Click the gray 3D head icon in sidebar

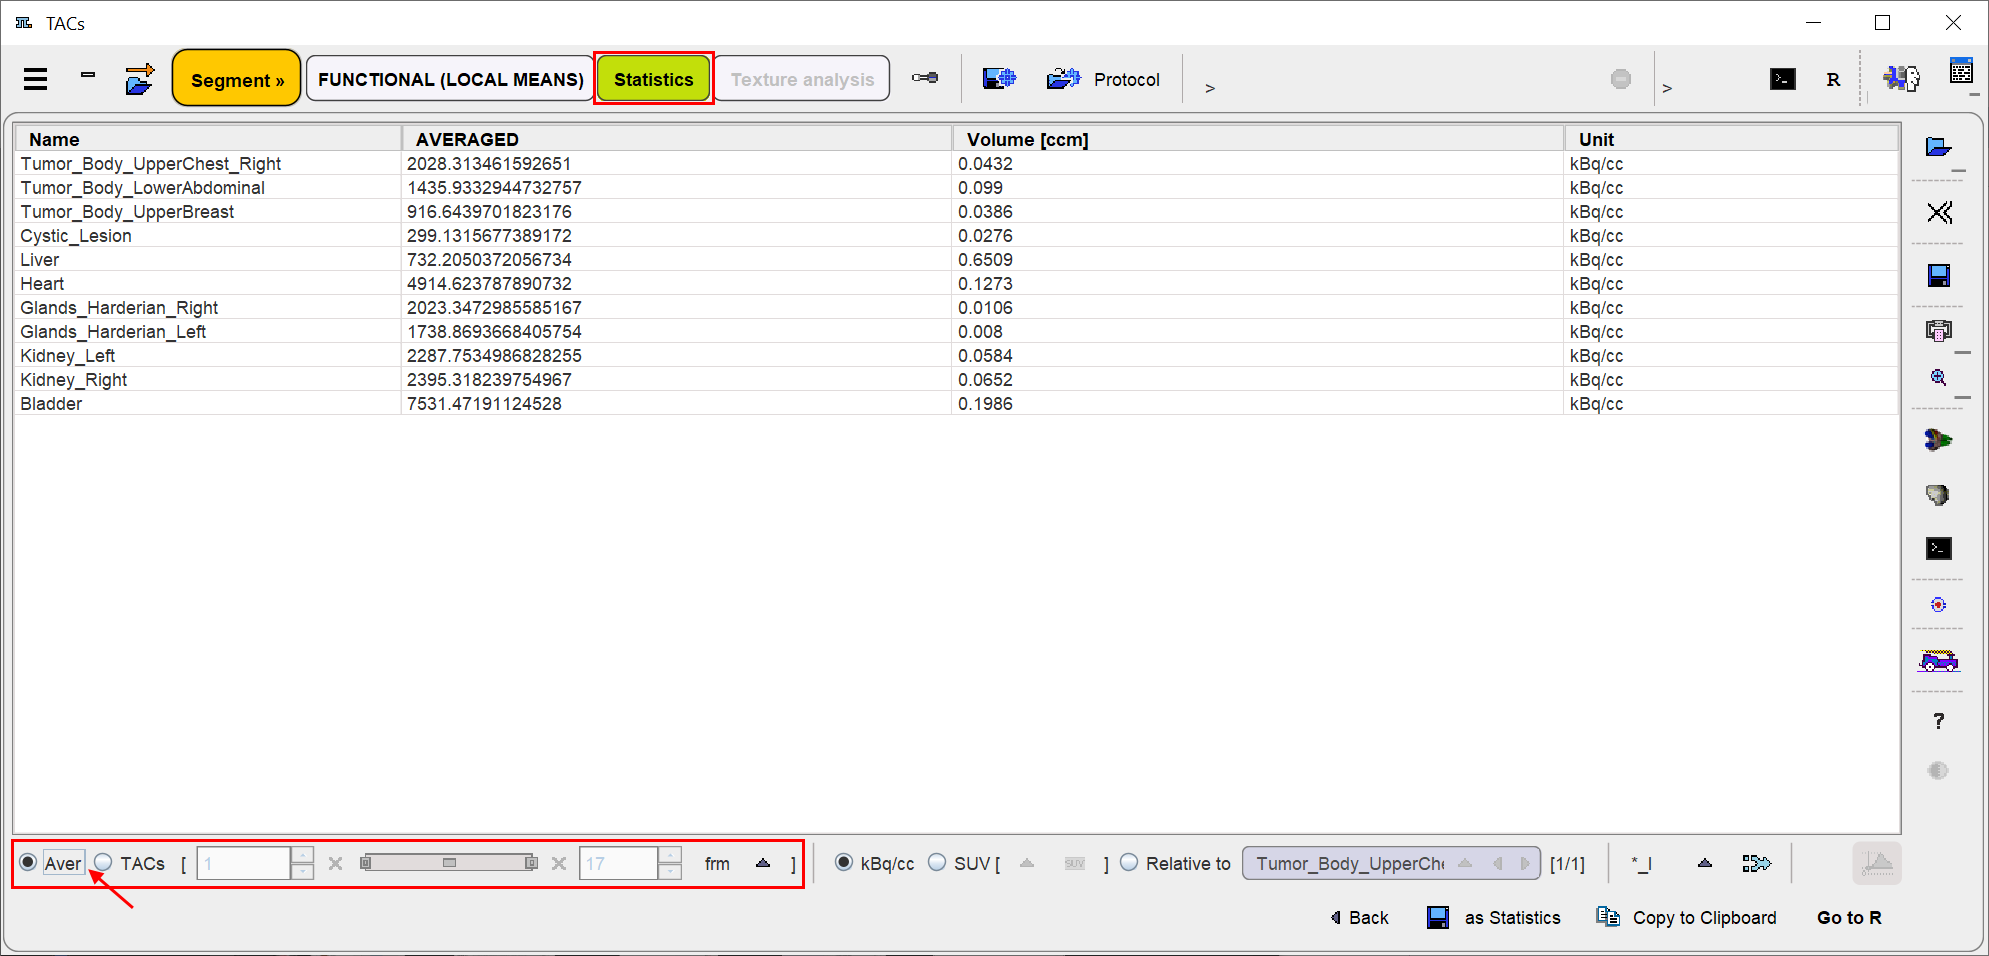(1938, 495)
